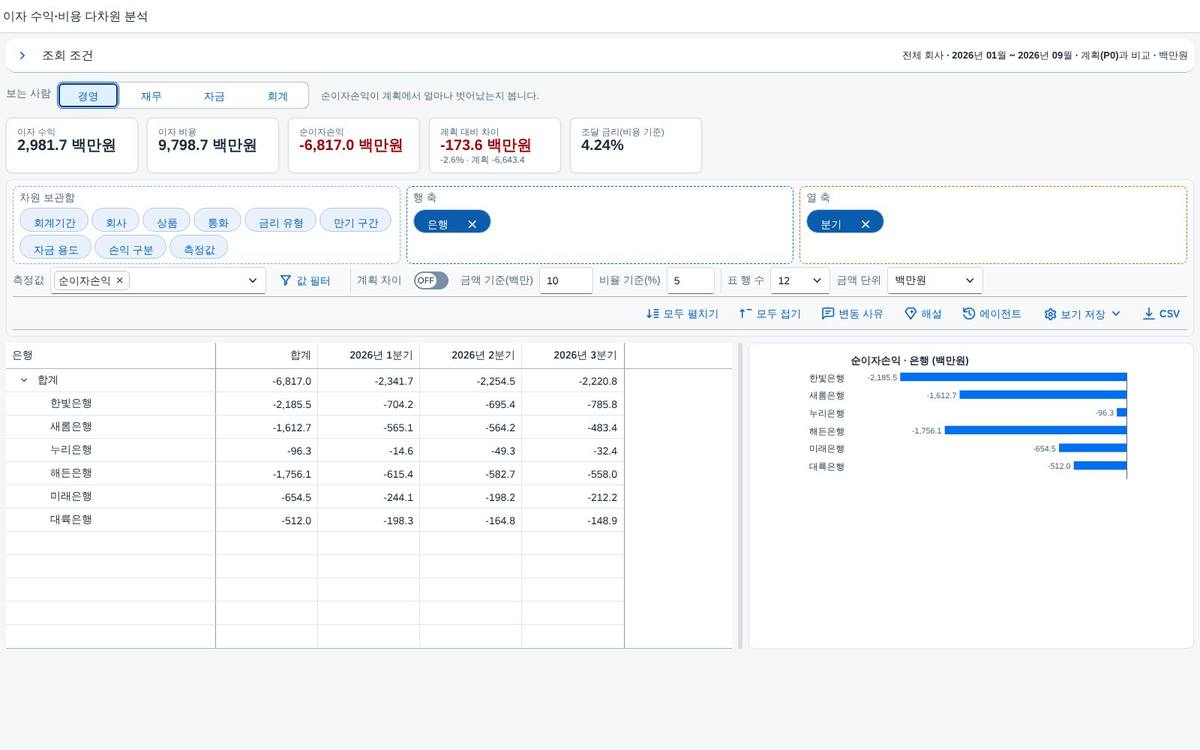The image size is (1200, 750).
Task: Pick the 측정값 dimension chip
Action: 199,249
